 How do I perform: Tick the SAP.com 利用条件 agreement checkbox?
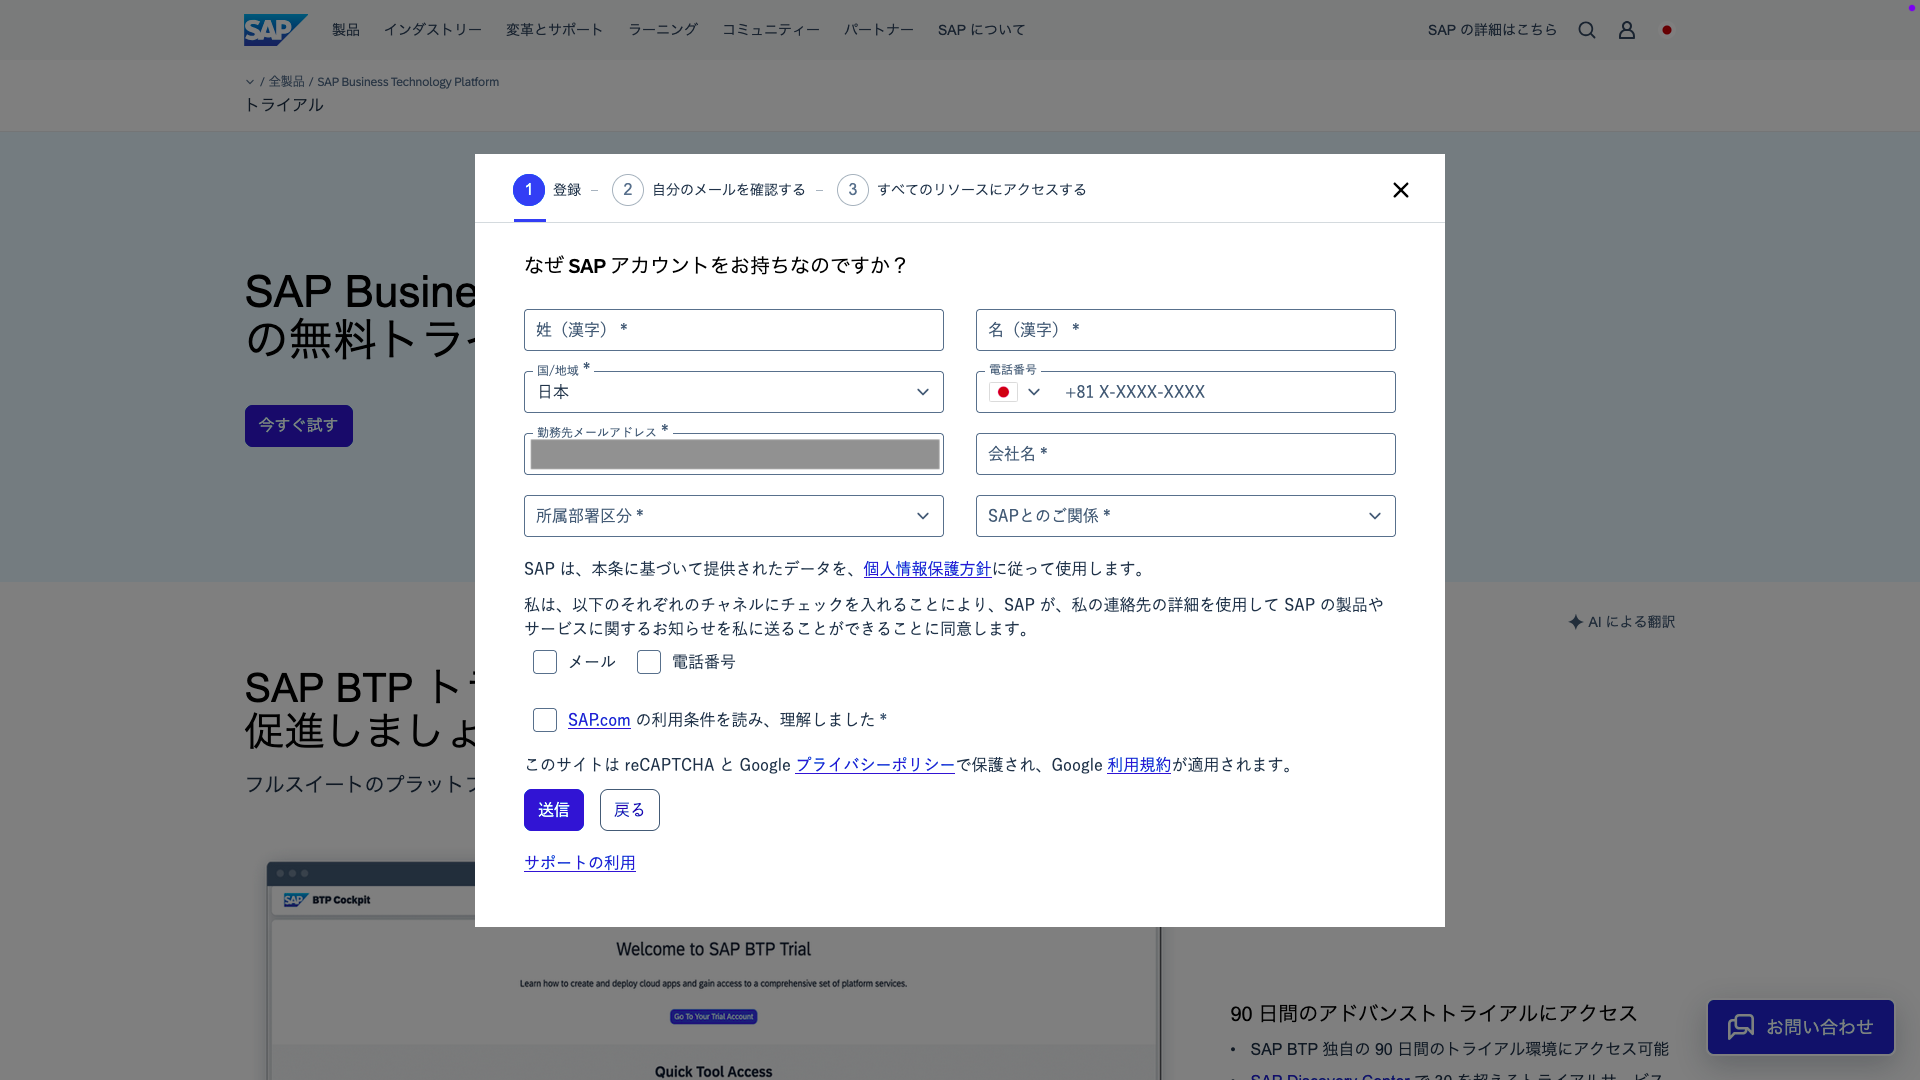point(545,720)
